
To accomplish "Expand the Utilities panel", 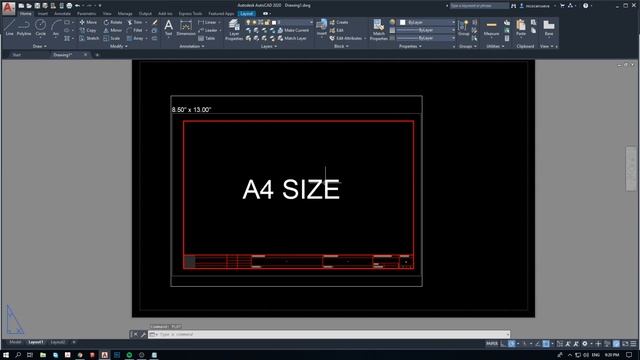I will click(495, 47).
